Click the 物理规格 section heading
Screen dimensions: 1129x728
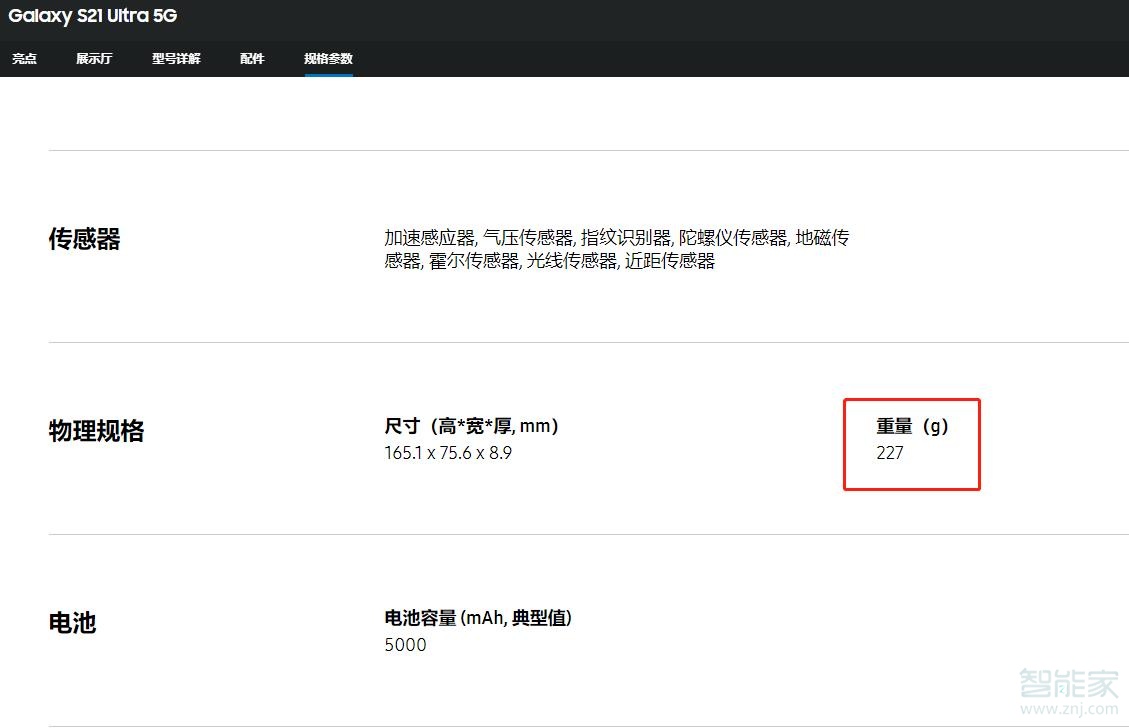pyautogui.click(x=96, y=431)
